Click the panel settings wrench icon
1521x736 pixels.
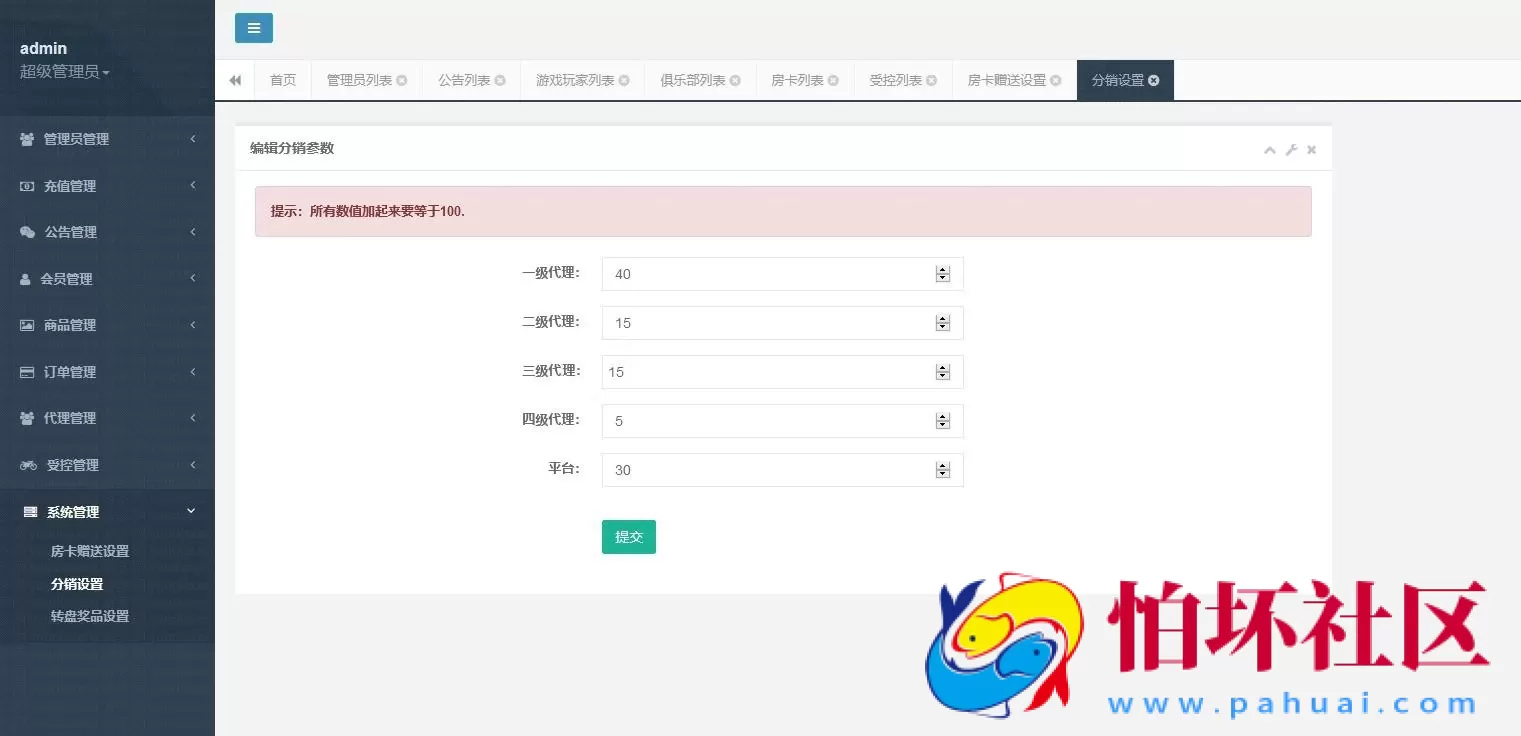[1290, 148]
